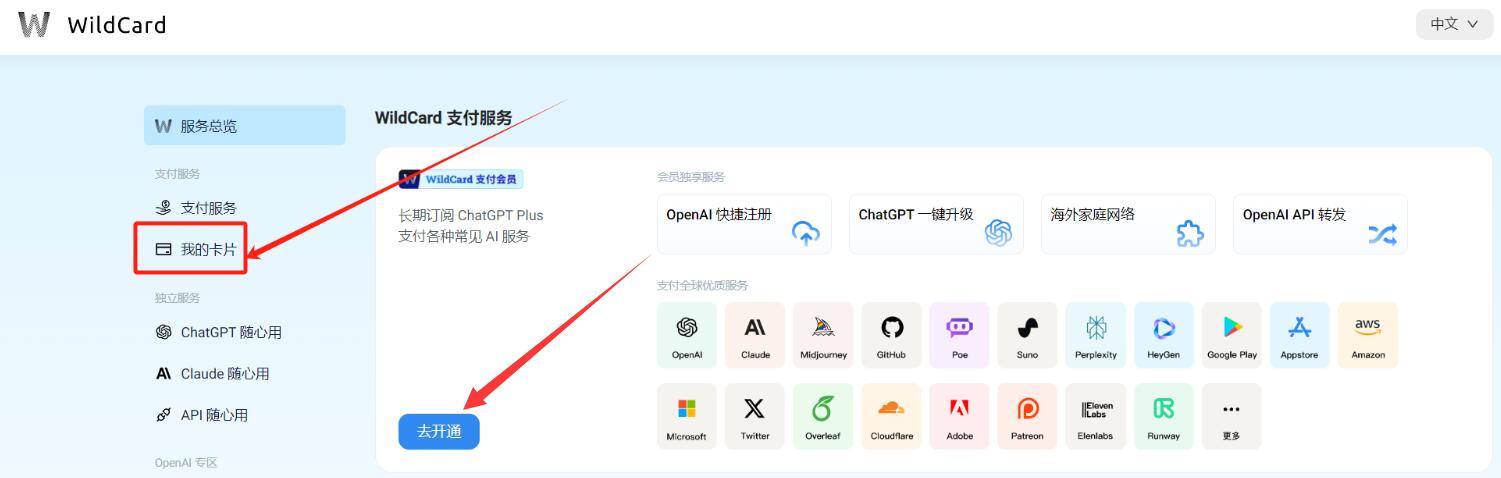The image size is (1501, 478).
Task: Click the 去开通 button
Action: point(439,431)
